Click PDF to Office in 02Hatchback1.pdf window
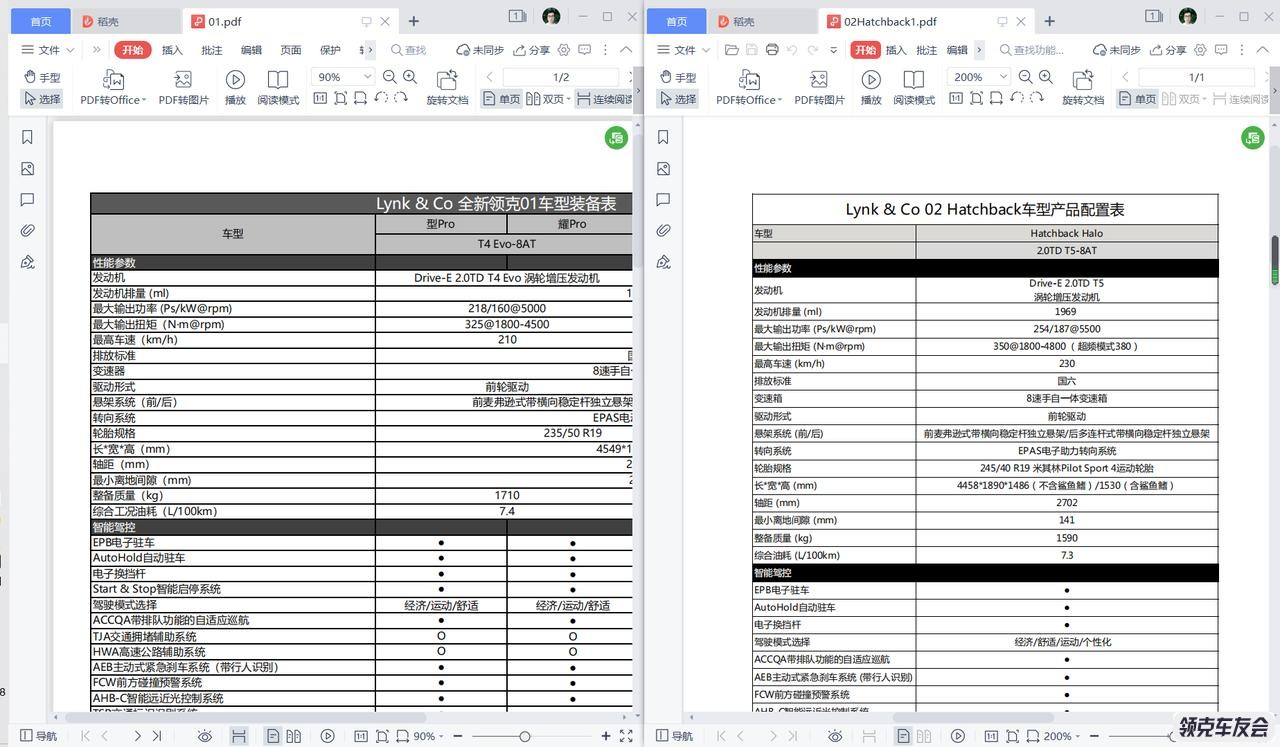The height and width of the screenshot is (747, 1280). pyautogui.click(x=749, y=87)
